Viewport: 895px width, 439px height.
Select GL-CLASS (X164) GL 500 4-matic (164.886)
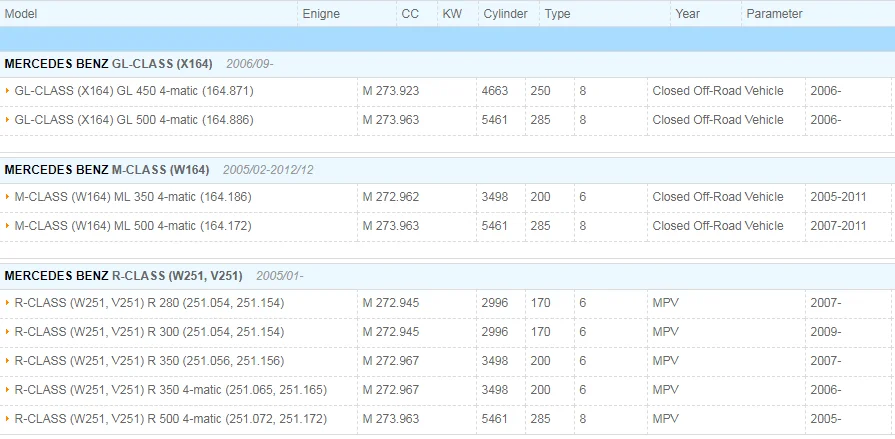pyautogui.click(x=134, y=120)
